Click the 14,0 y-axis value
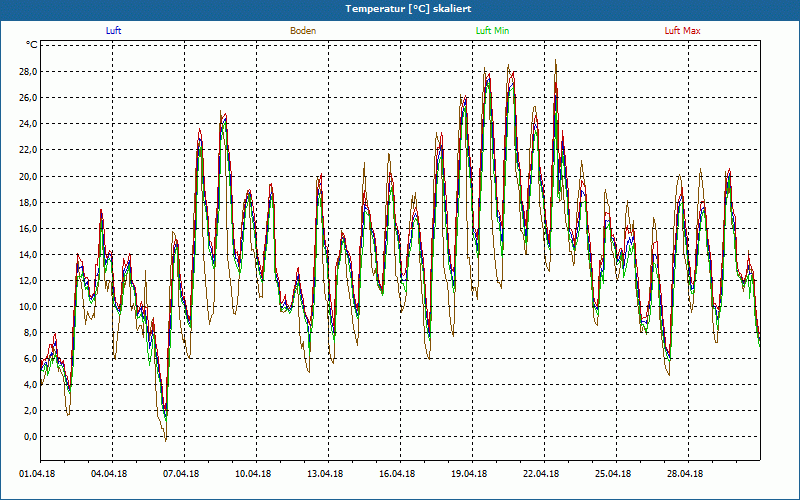The image size is (800, 500). click(28, 255)
